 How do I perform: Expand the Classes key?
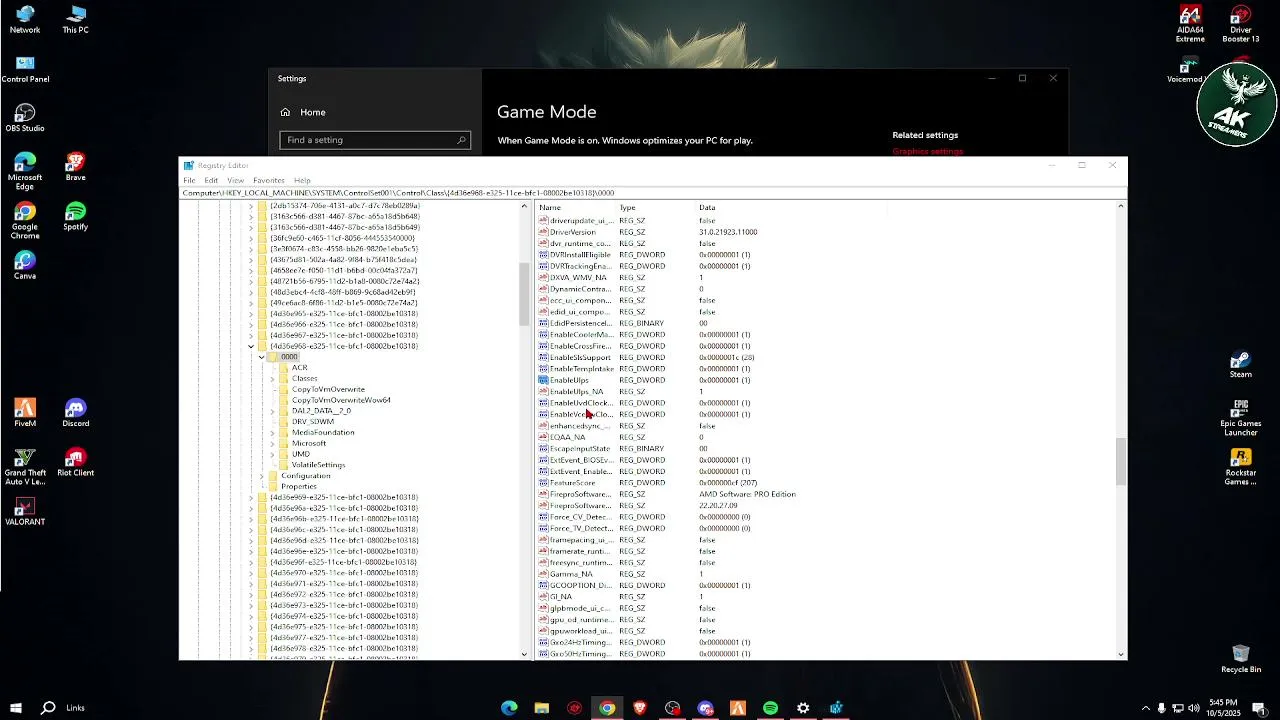pyautogui.click(x=273, y=378)
